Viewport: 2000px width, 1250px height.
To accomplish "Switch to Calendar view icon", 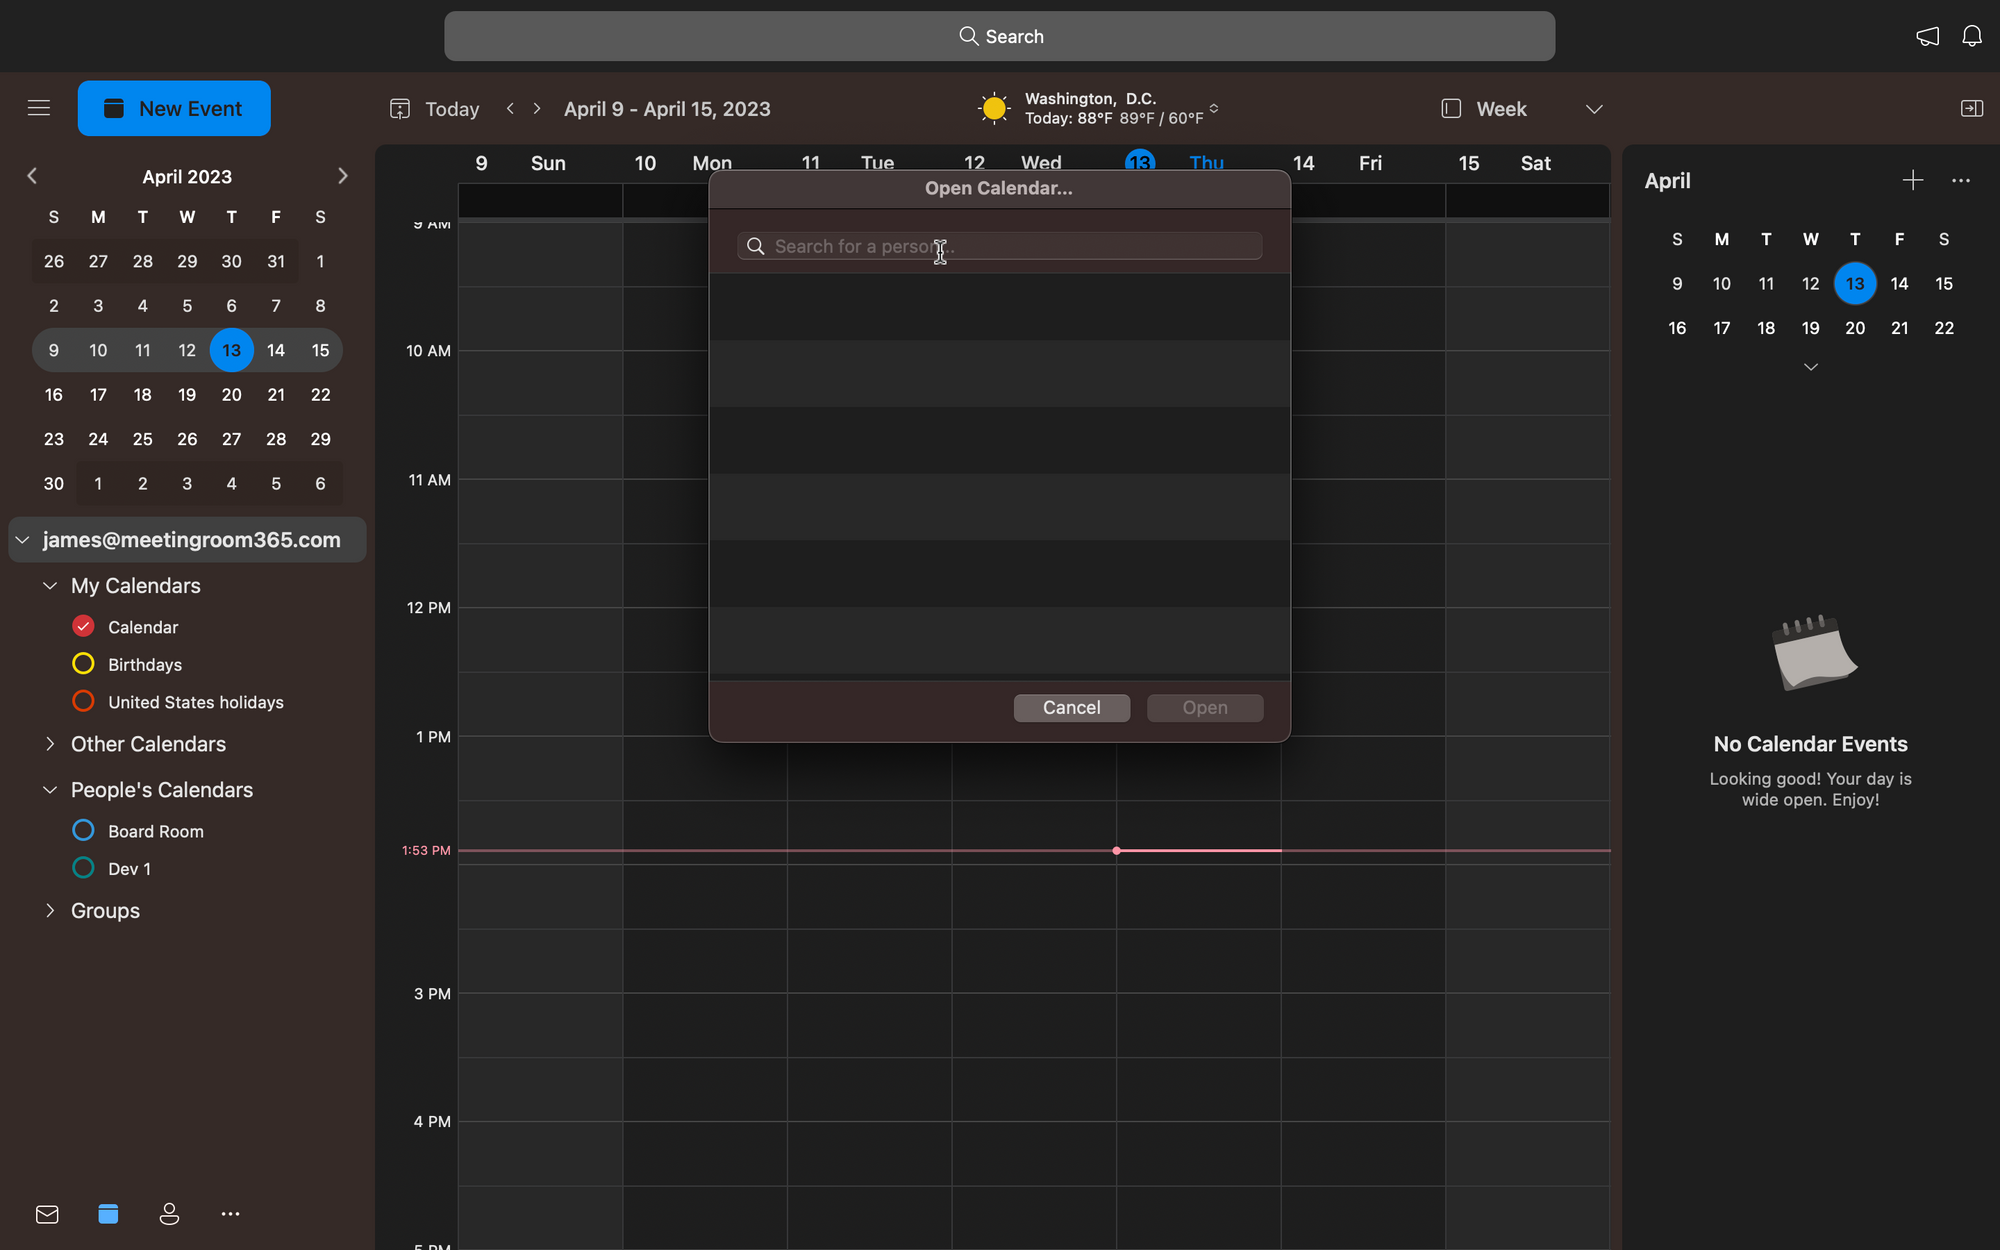I will (108, 1214).
